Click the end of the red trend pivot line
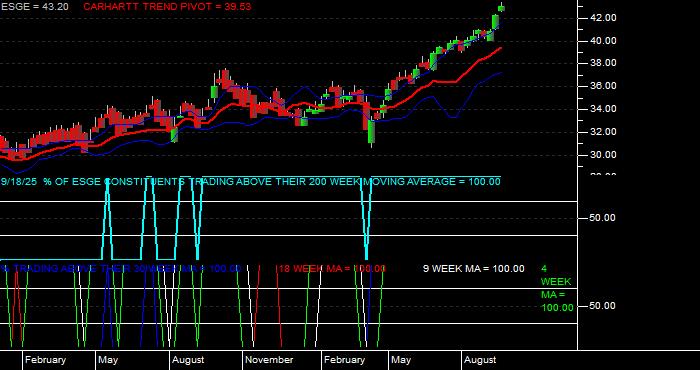Viewport: 700px width, 370px height. [x=500, y=48]
